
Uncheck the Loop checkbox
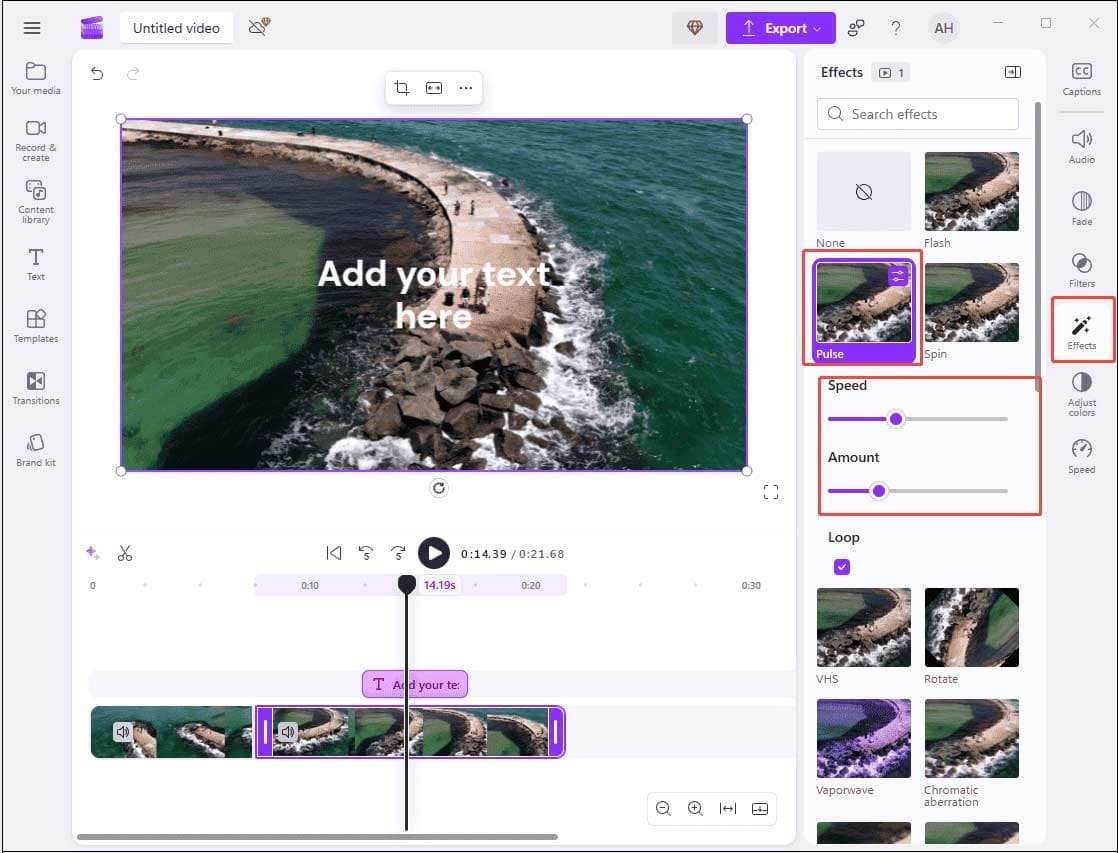[x=842, y=566]
